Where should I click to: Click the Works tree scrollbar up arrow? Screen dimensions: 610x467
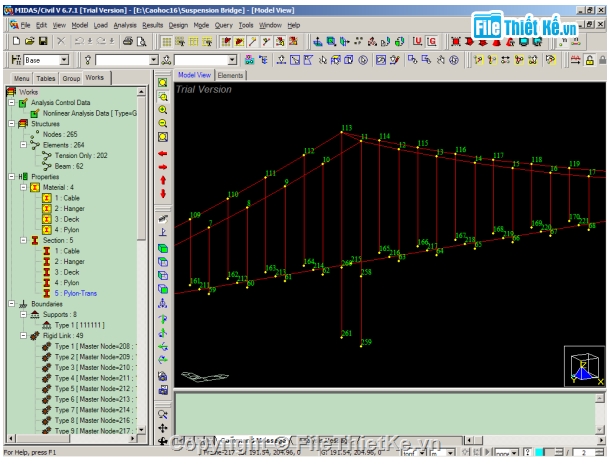pyautogui.click(x=141, y=92)
